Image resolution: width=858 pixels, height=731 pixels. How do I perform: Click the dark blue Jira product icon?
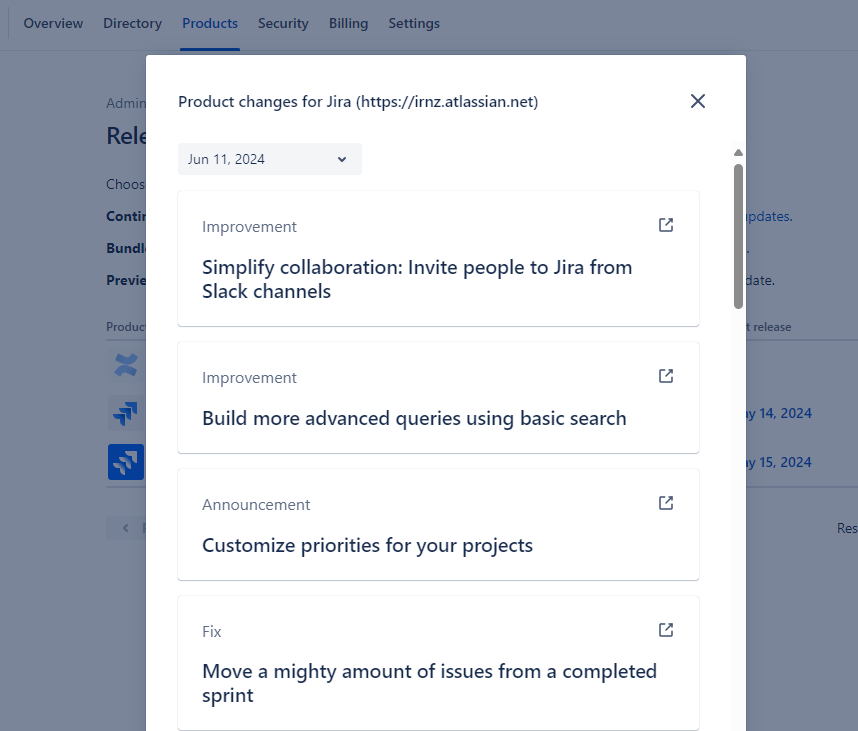click(126, 462)
